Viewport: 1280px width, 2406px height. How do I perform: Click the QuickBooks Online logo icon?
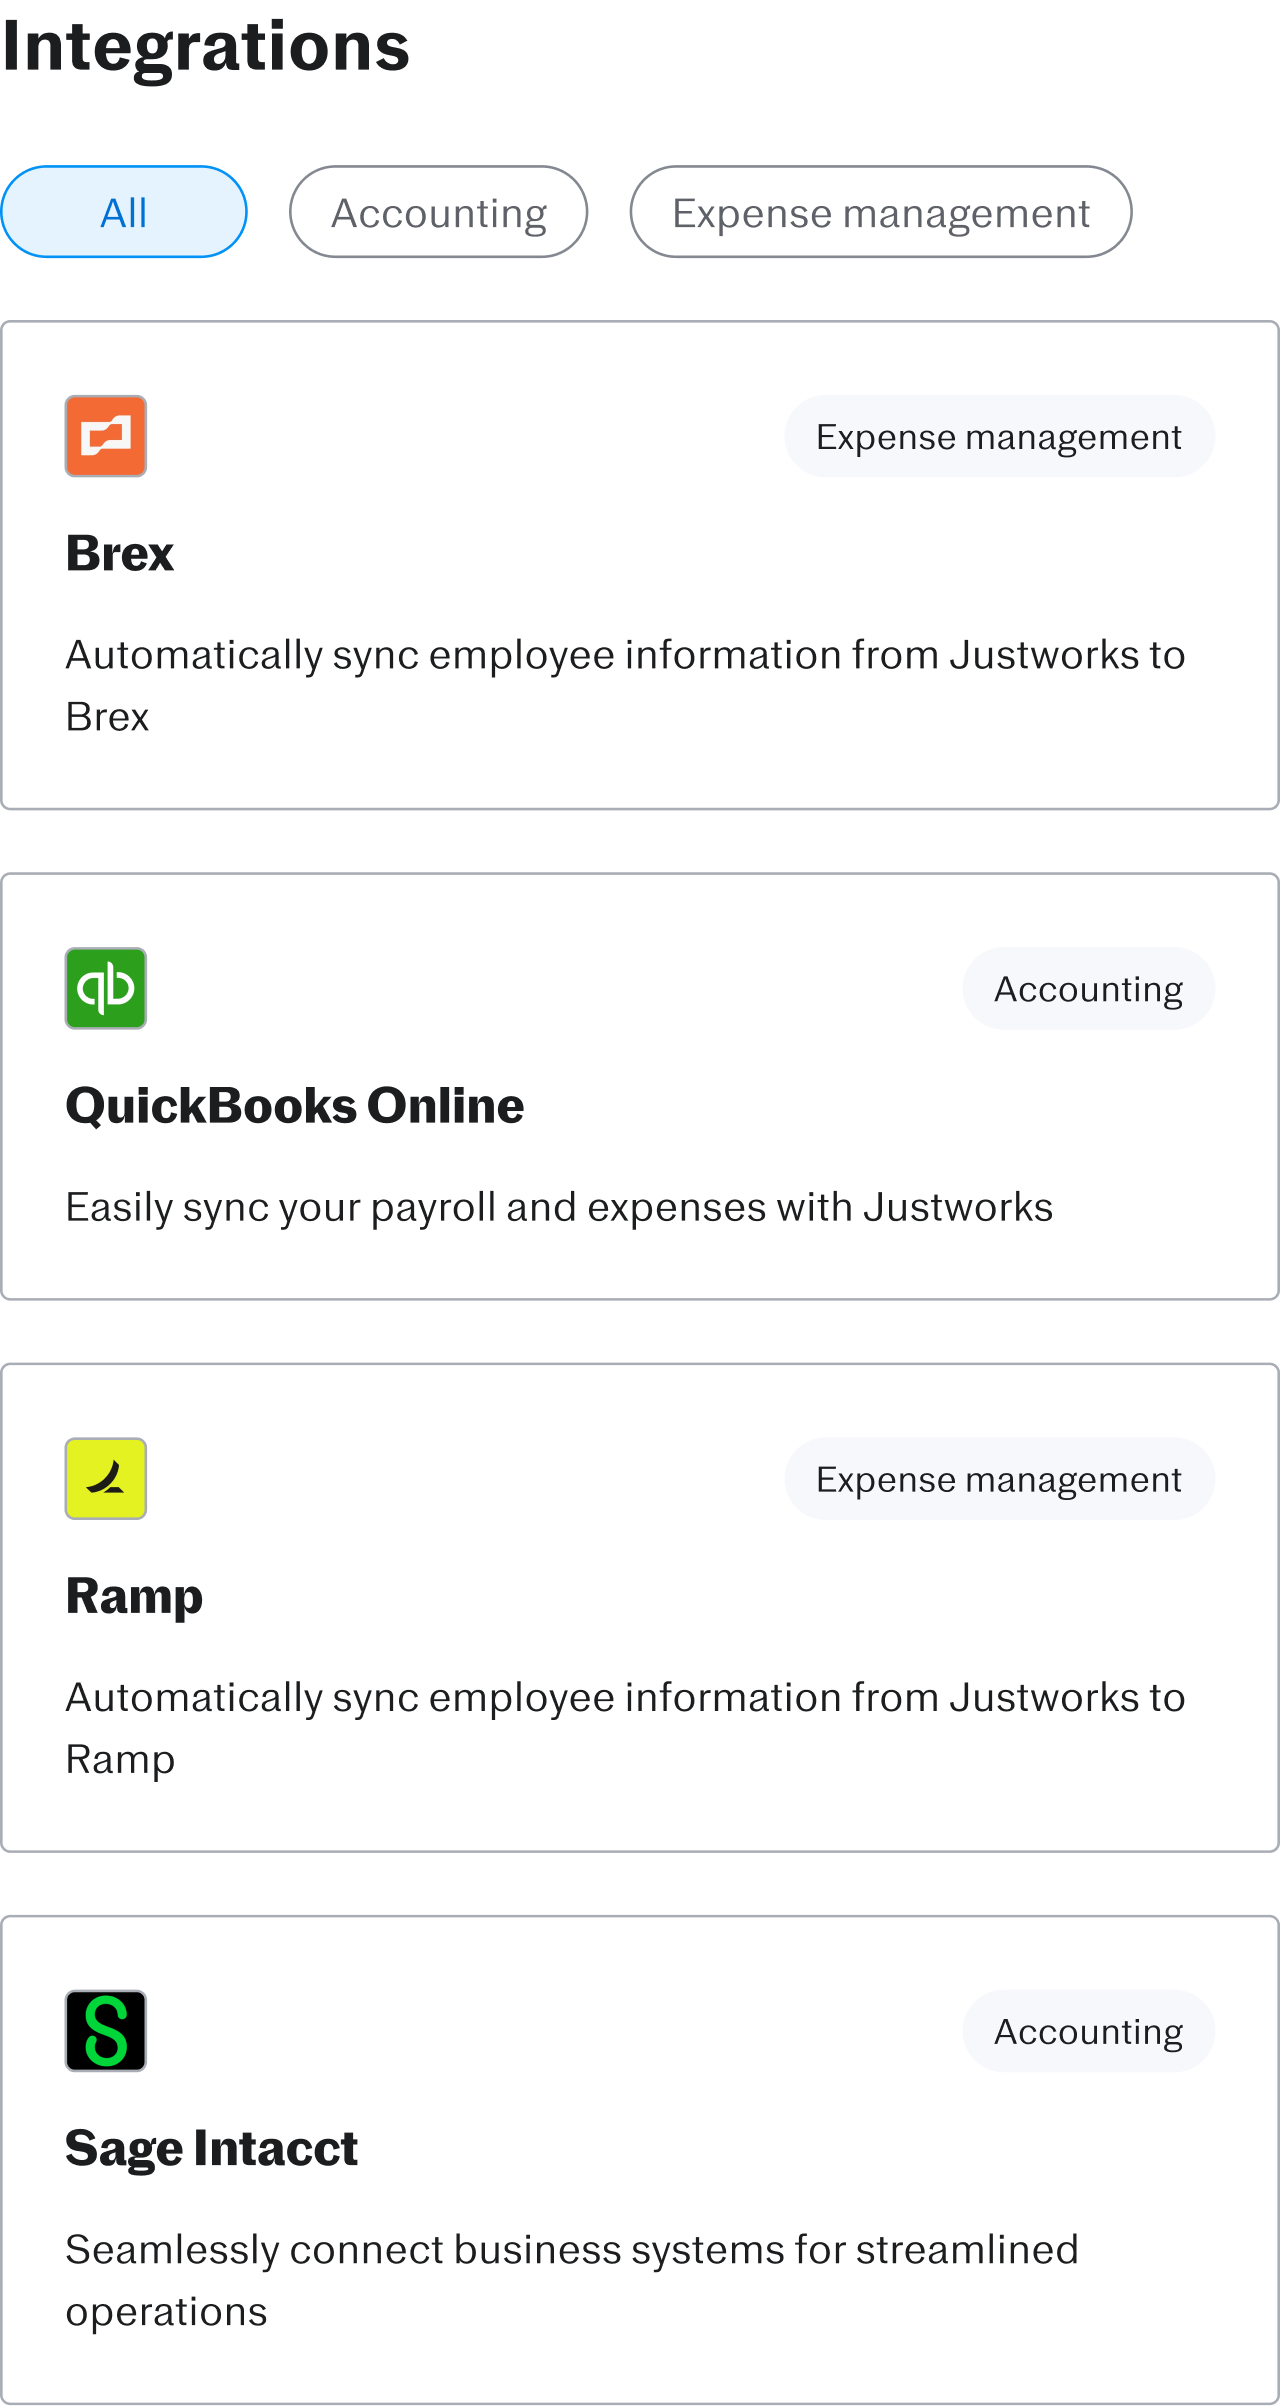tap(106, 988)
